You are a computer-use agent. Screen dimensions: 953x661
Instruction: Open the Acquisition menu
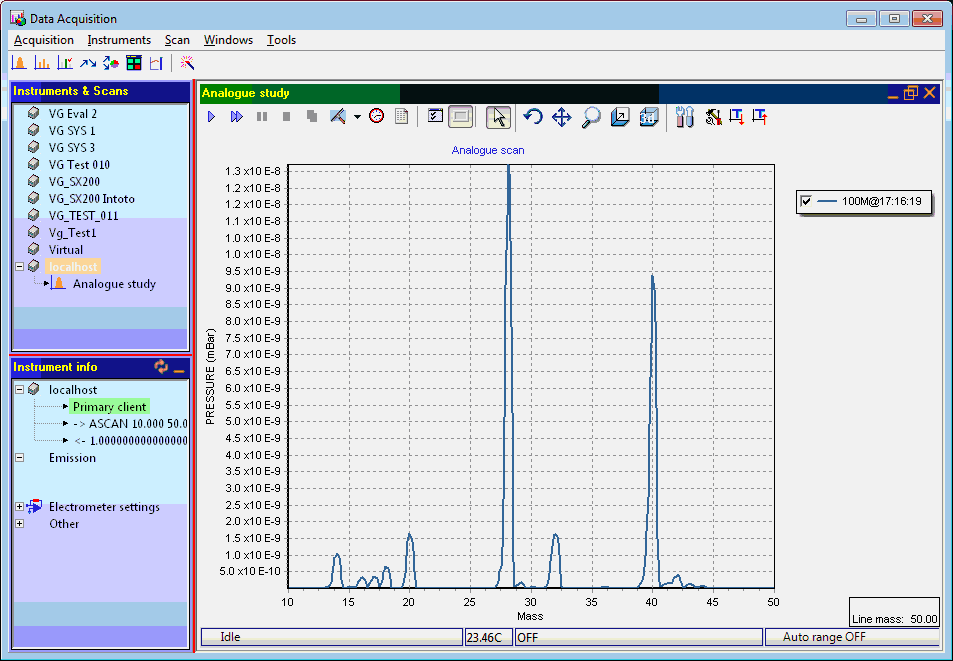click(x=43, y=40)
